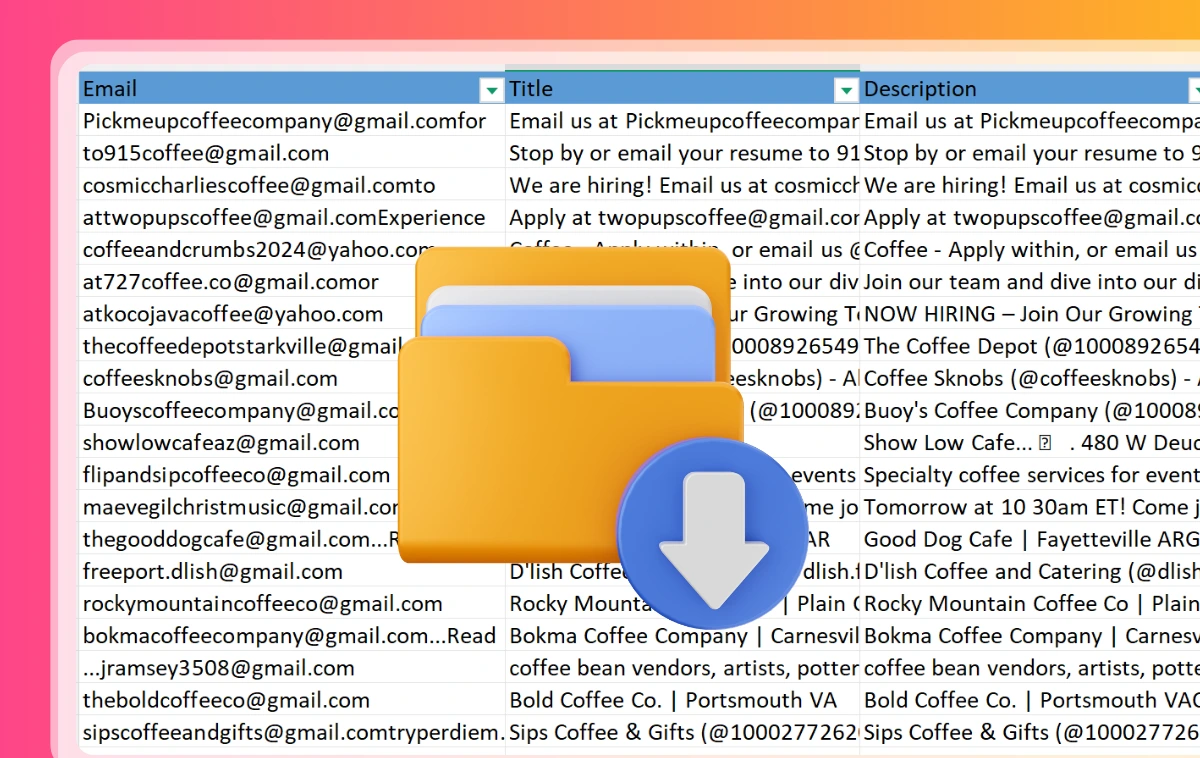Click Description cell 'Good Dog Cafe | Fayetteville'
1200x758 pixels.
click(1030, 539)
